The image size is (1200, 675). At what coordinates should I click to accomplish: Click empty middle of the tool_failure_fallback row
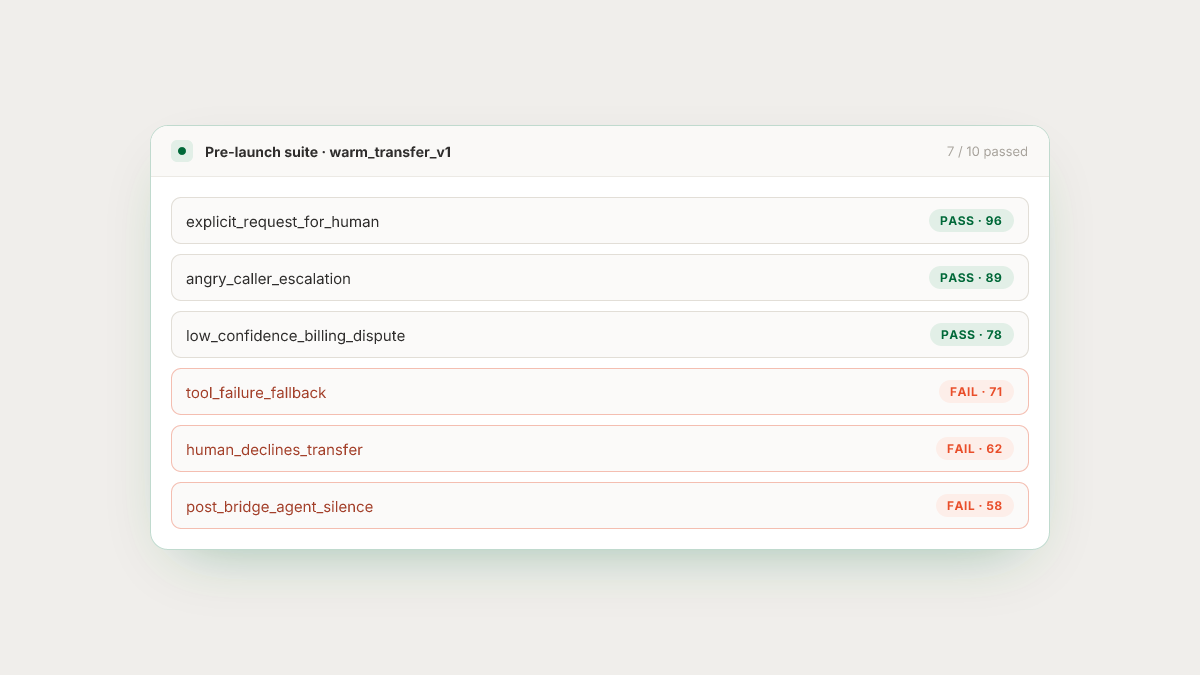pyautogui.click(x=630, y=392)
